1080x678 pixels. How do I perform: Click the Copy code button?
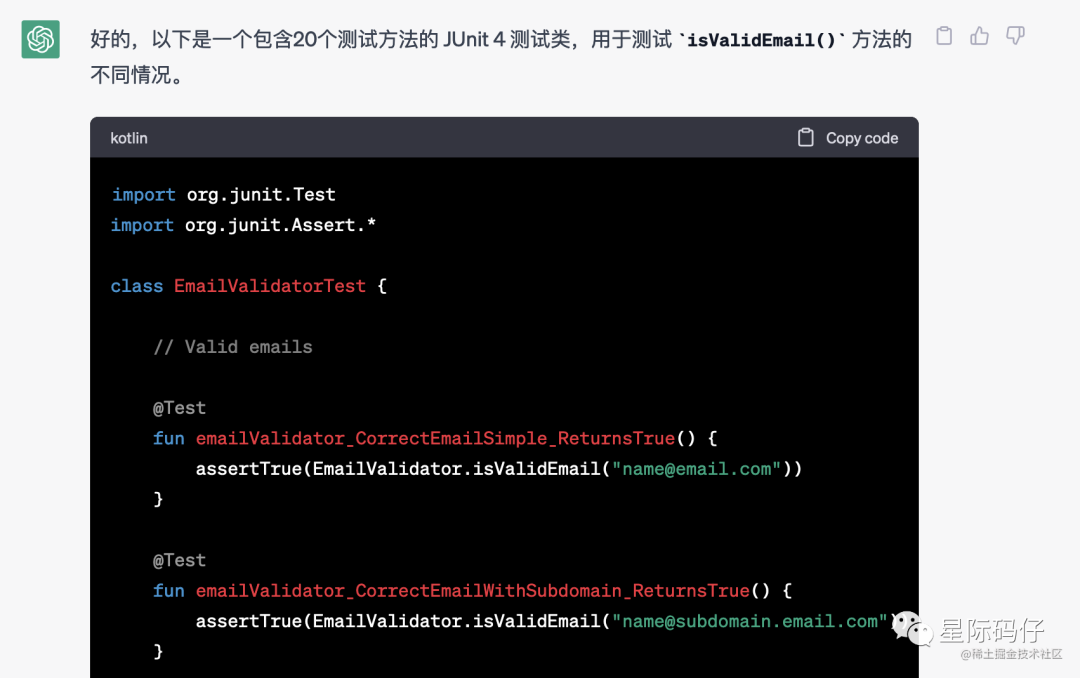pos(848,138)
